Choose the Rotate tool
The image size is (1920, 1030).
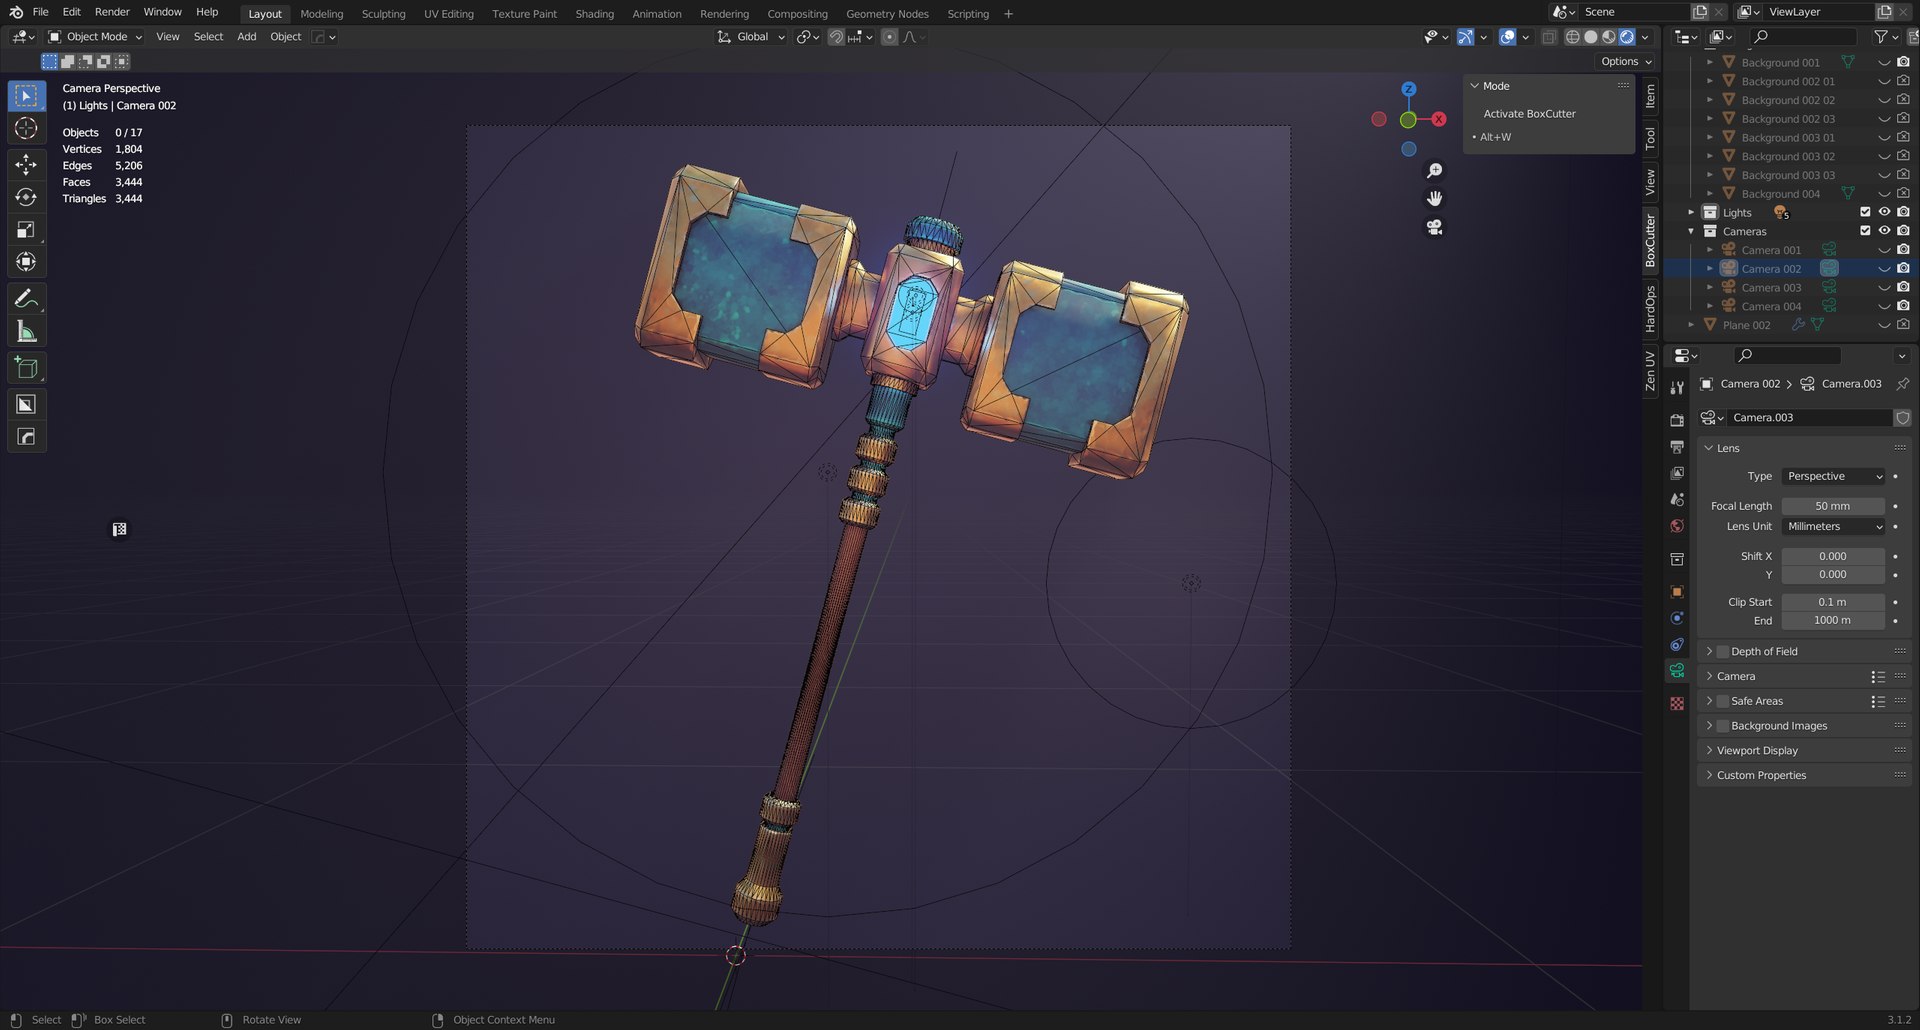click(26, 197)
